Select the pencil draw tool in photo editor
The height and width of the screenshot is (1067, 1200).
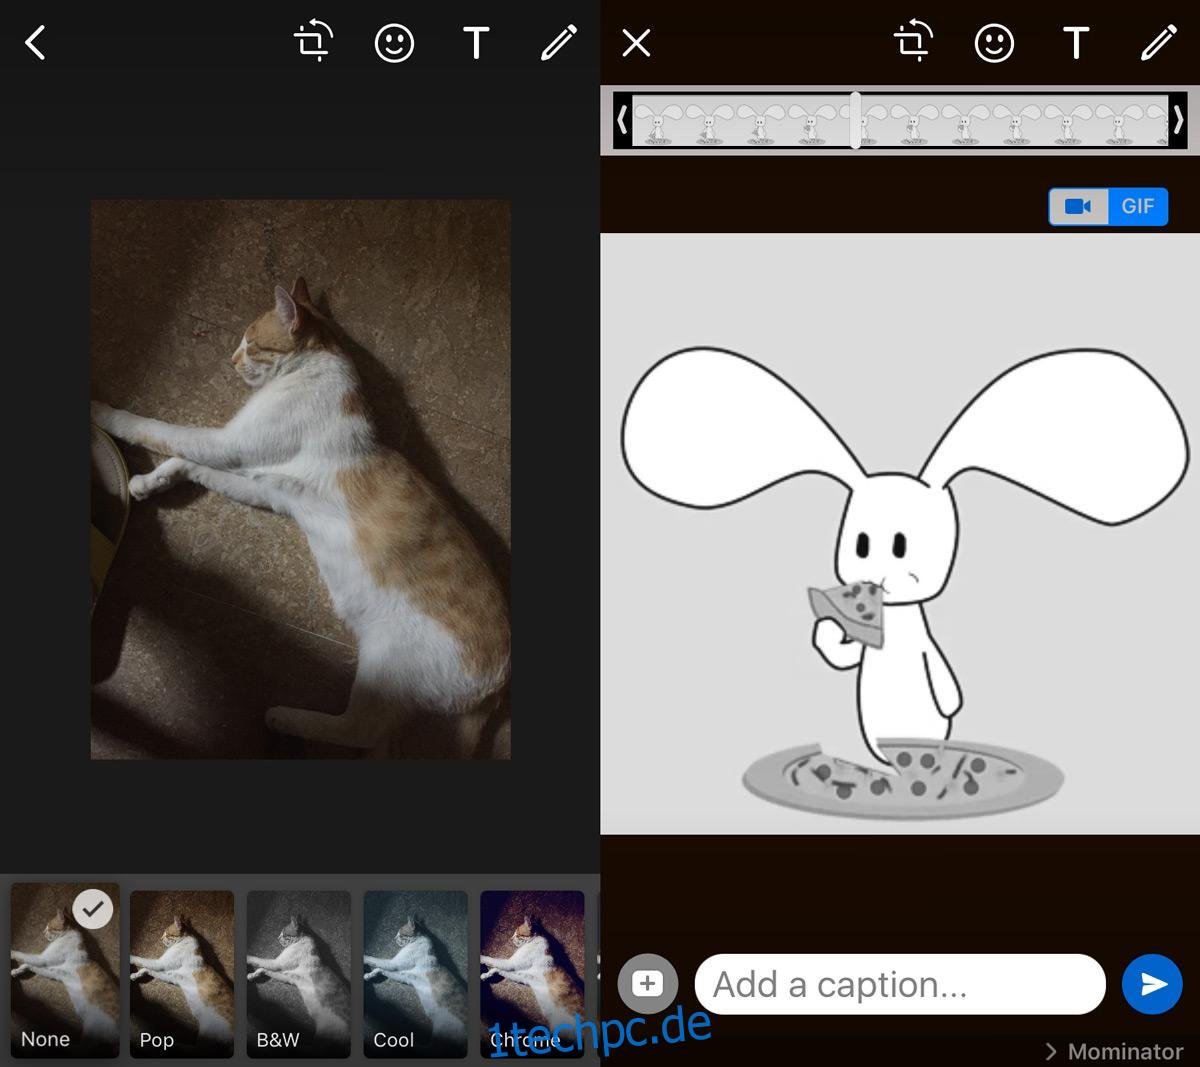[558, 43]
